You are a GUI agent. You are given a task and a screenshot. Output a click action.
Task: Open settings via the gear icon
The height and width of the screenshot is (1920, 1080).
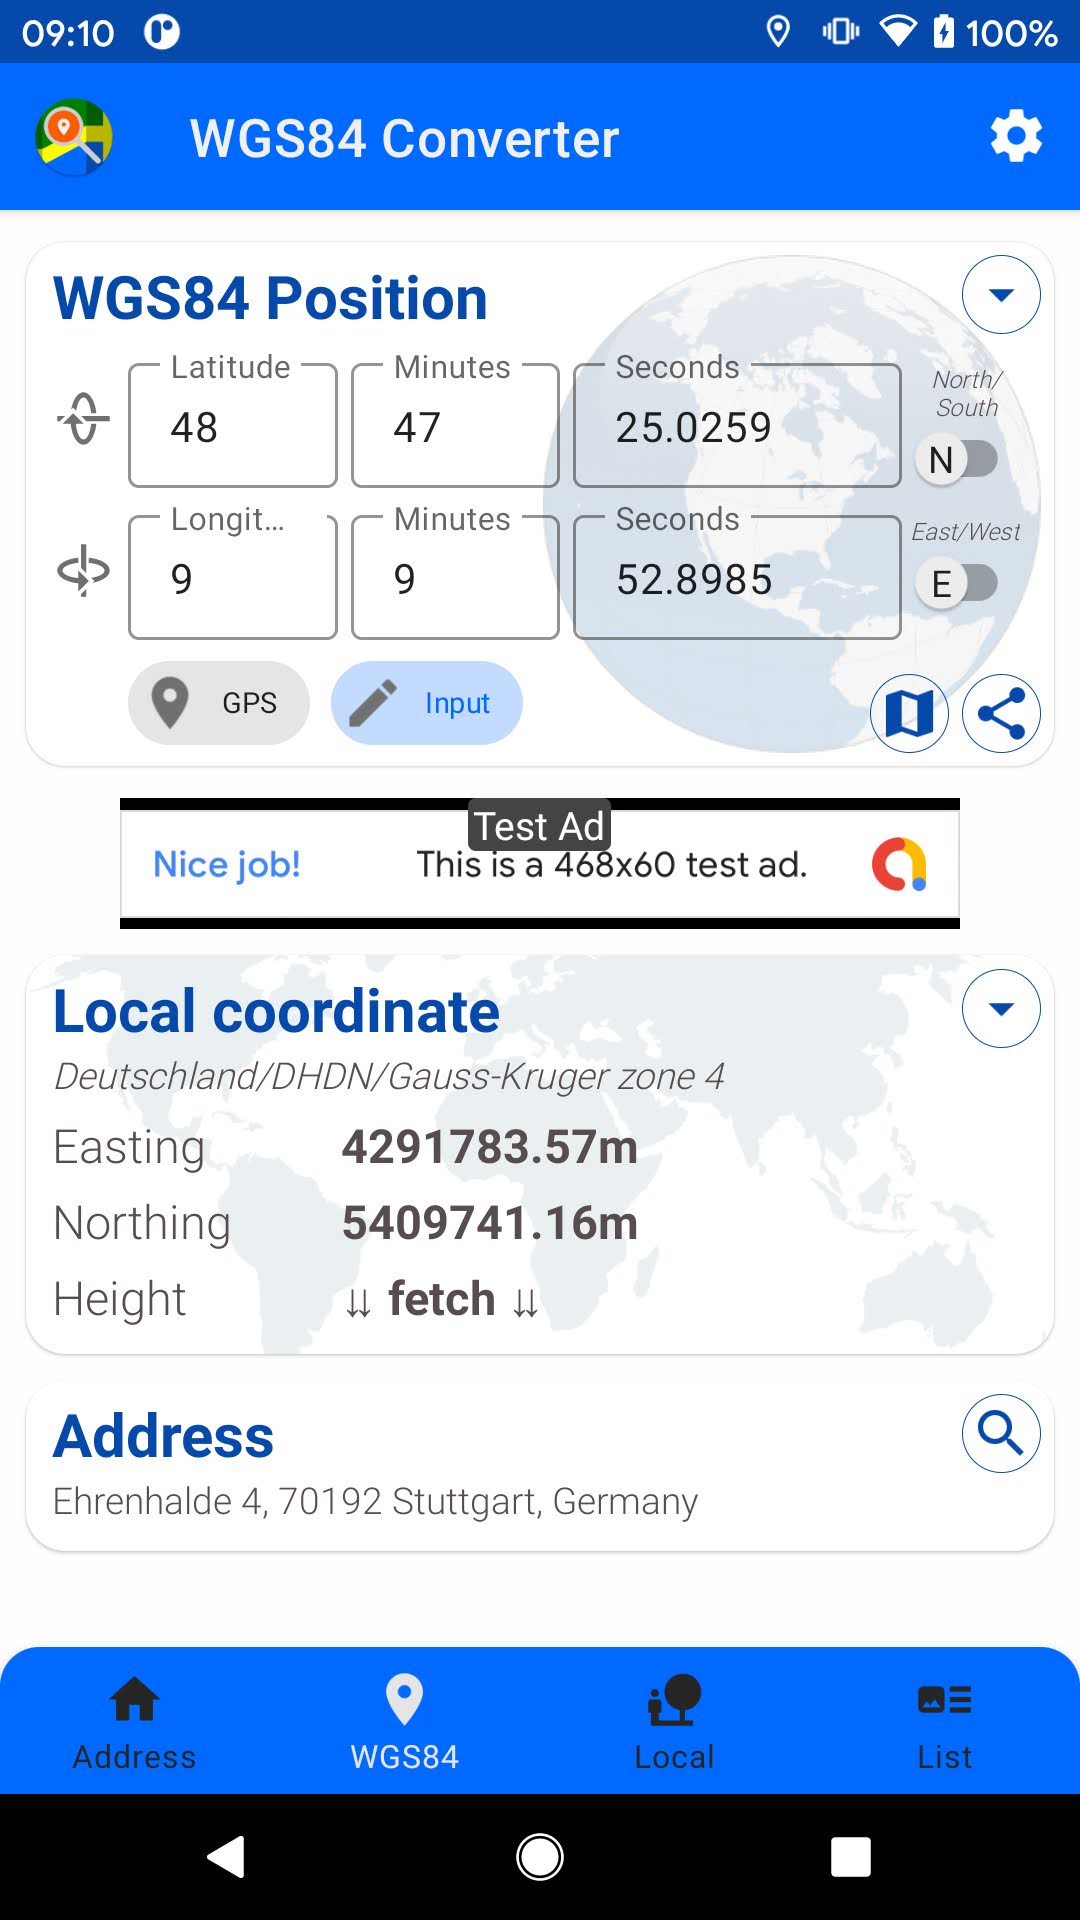coord(1016,137)
